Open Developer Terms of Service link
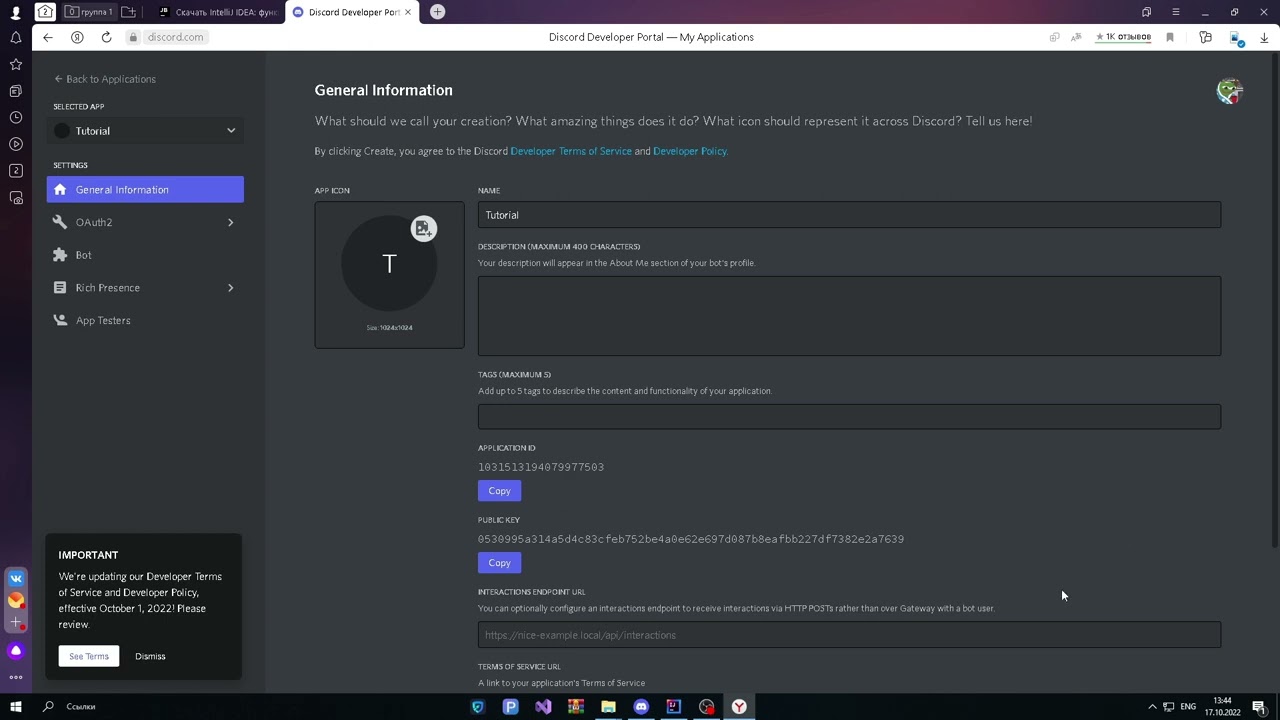The image size is (1280, 720). coord(571,151)
